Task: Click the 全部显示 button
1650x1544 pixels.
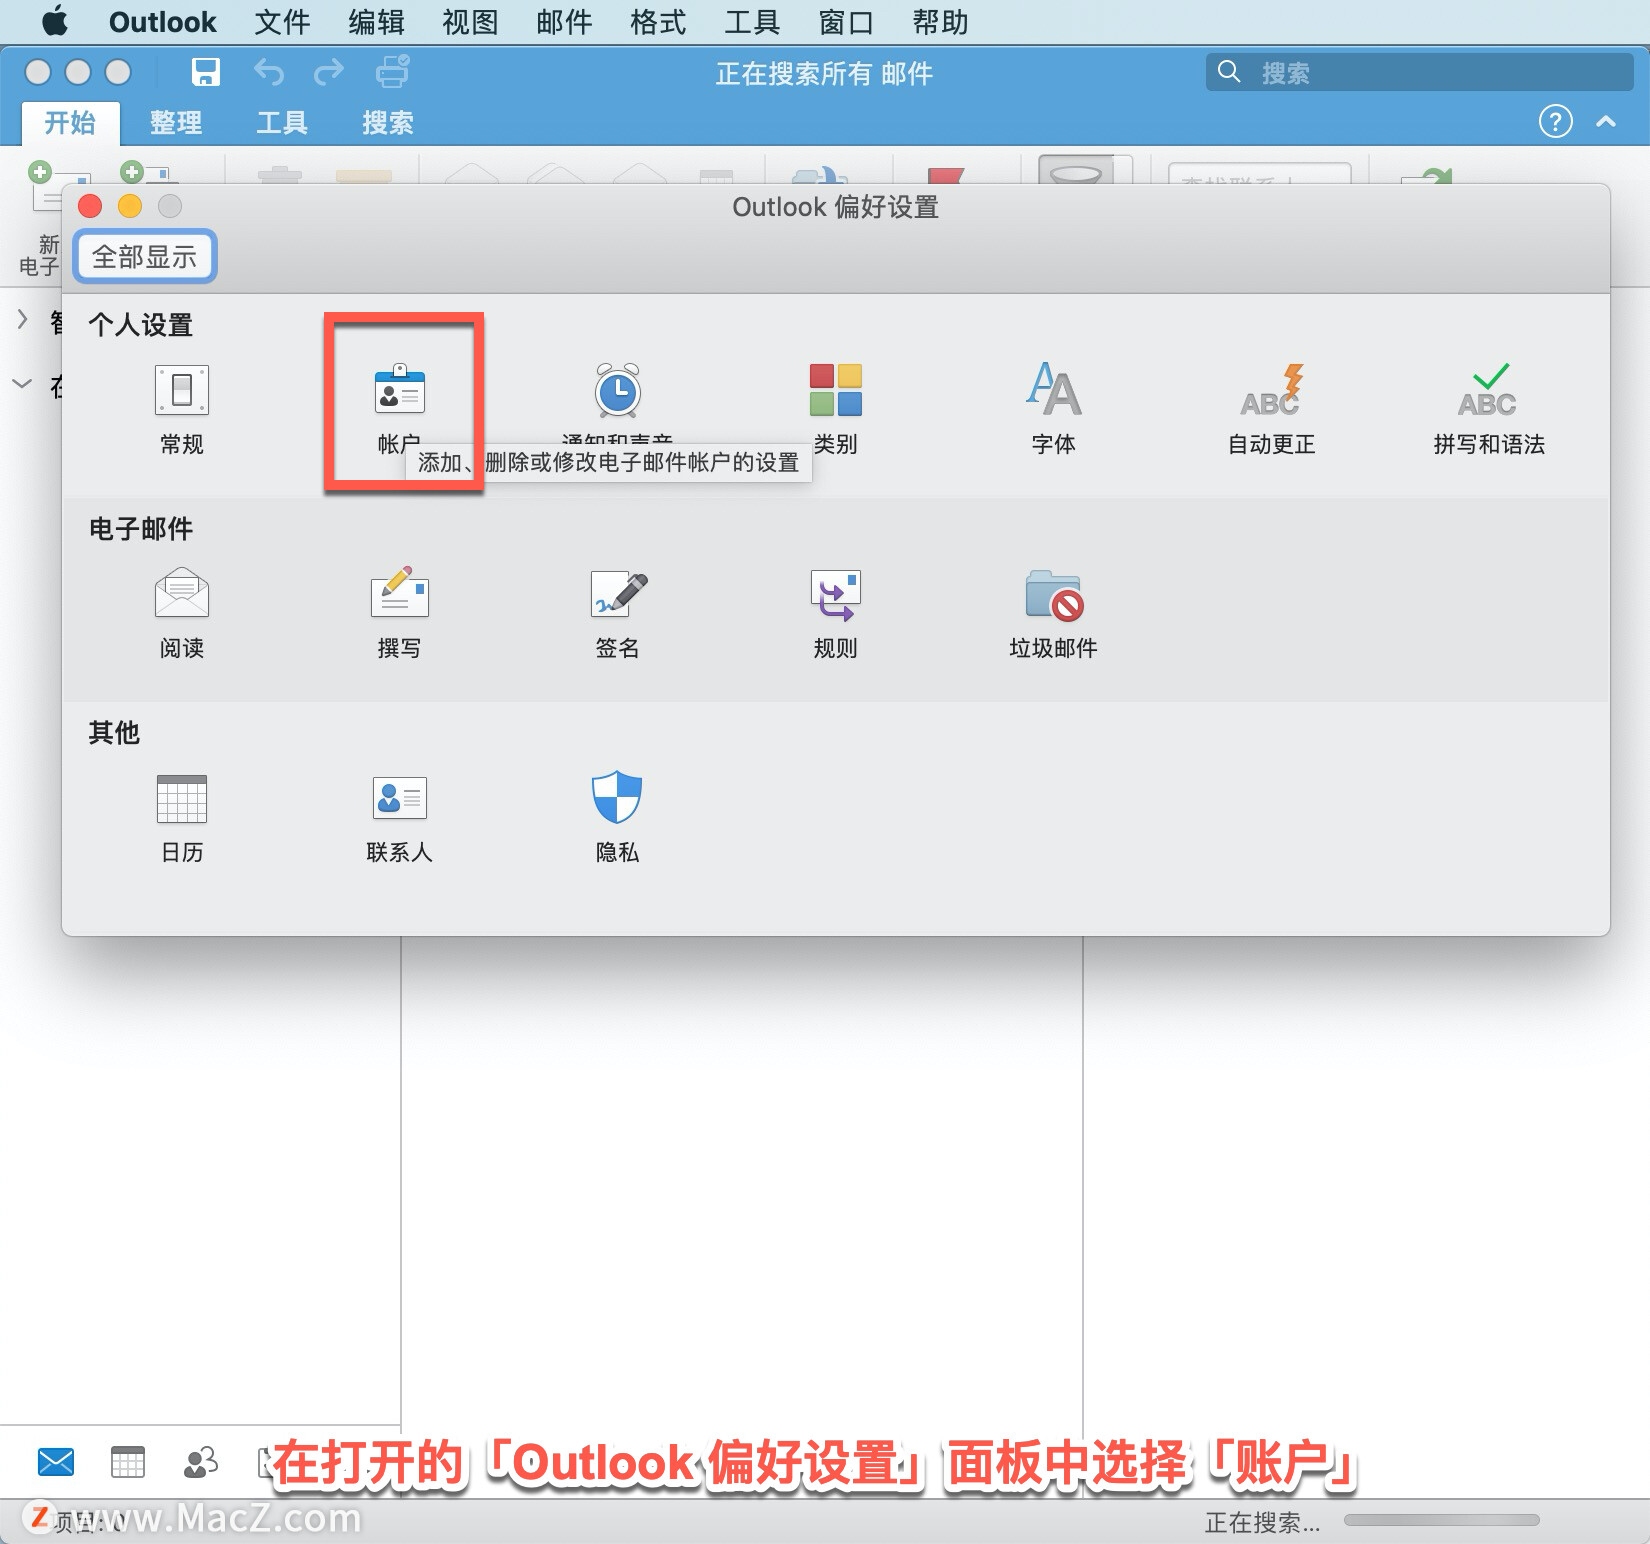Action: (145, 257)
